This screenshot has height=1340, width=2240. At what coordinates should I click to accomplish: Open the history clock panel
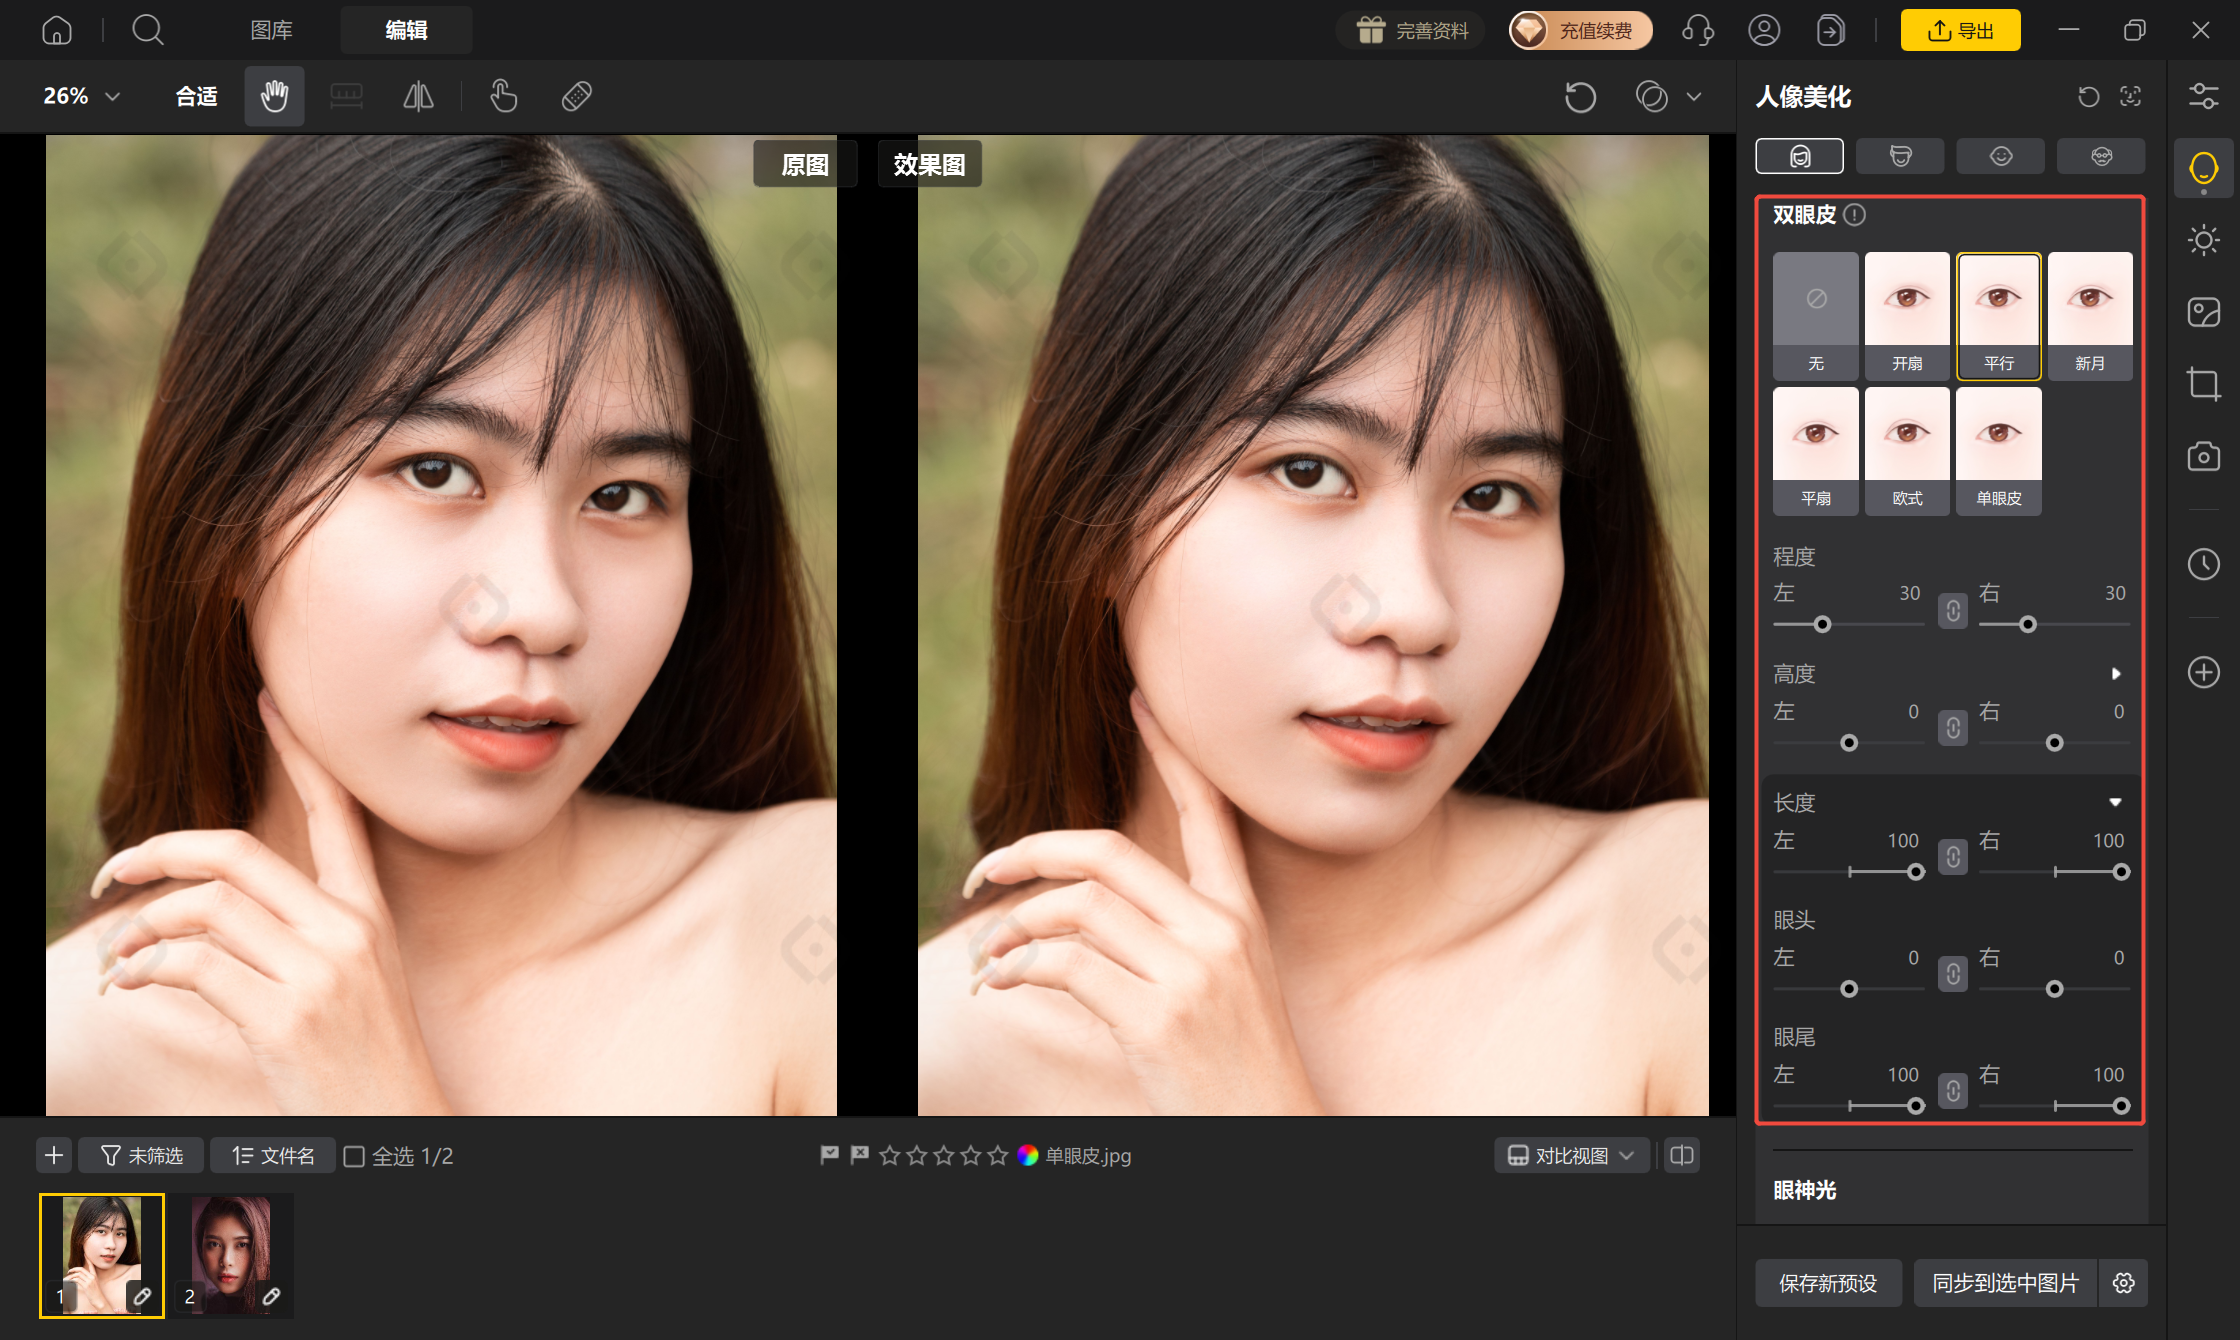[x=2203, y=564]
